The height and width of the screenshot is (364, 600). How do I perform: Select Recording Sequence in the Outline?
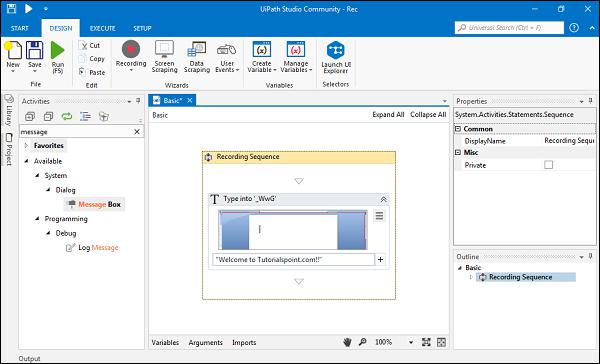tap(526, 277)
